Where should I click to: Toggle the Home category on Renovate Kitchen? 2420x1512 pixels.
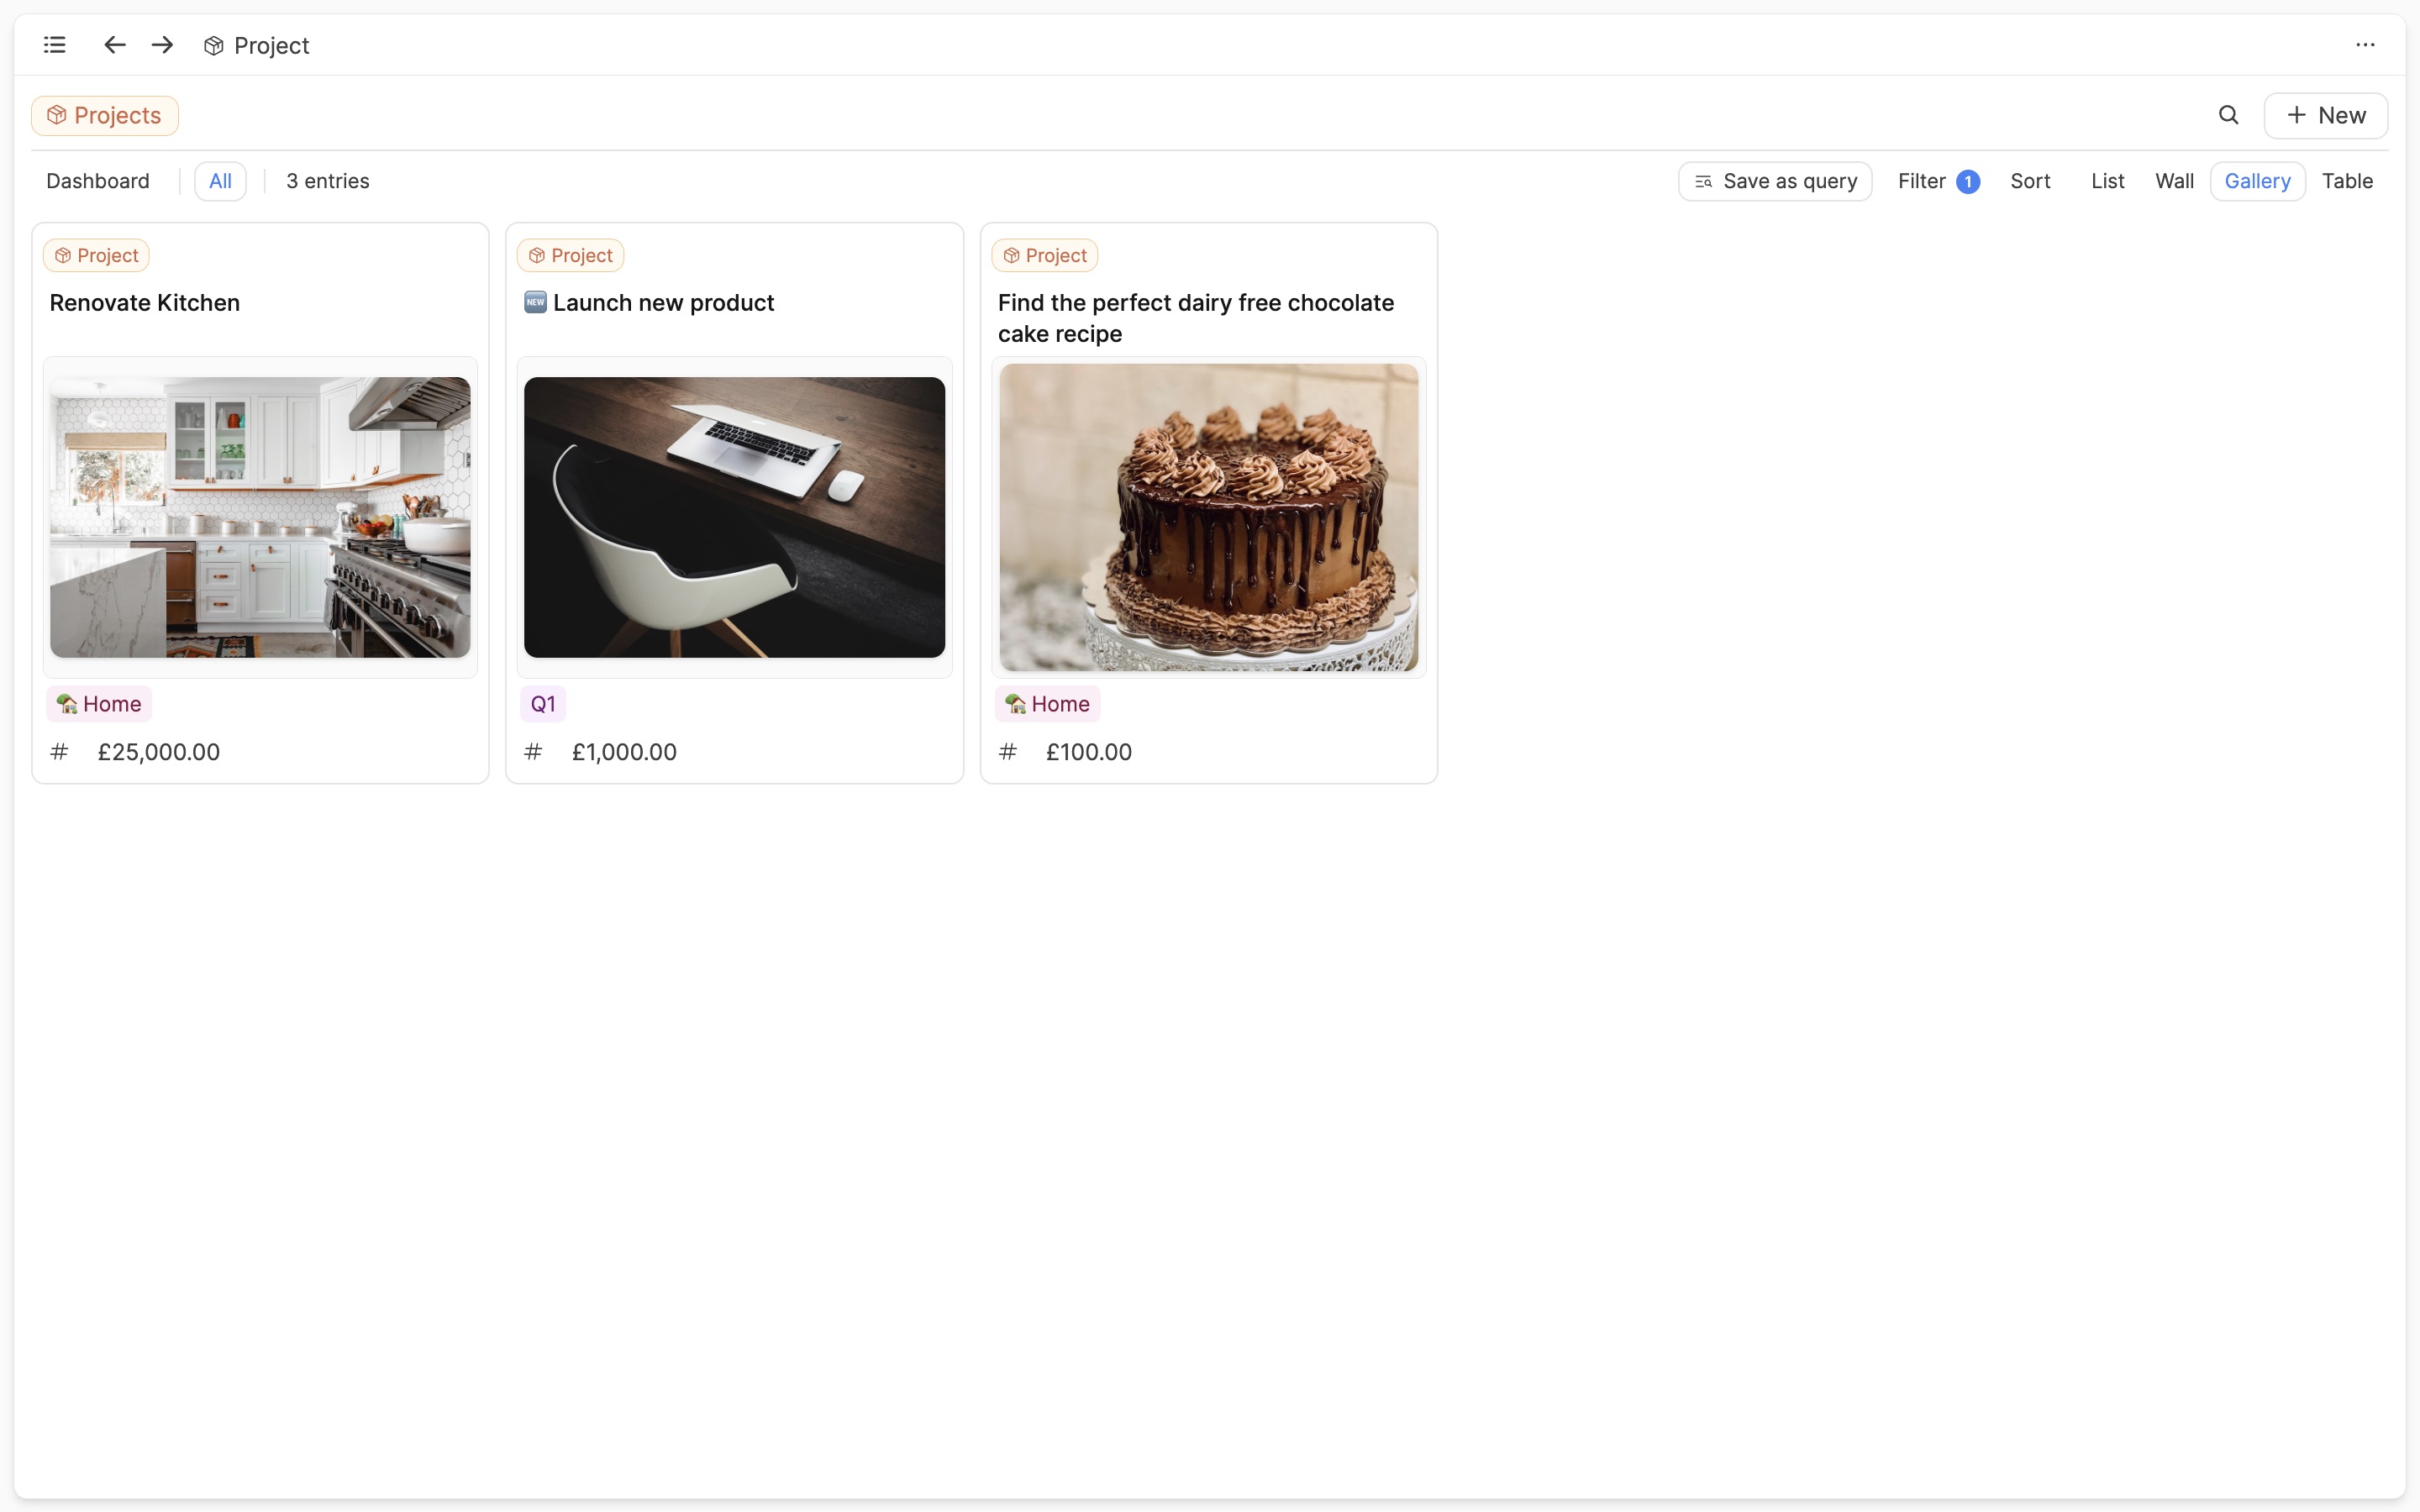click(x=99, y=704)
